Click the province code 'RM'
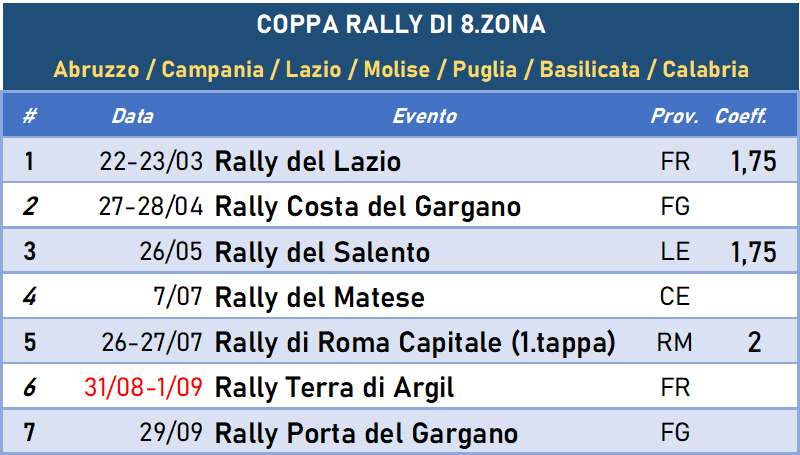Image resolution: width=800 pixels, height=455 pixels. pos(676,343)
